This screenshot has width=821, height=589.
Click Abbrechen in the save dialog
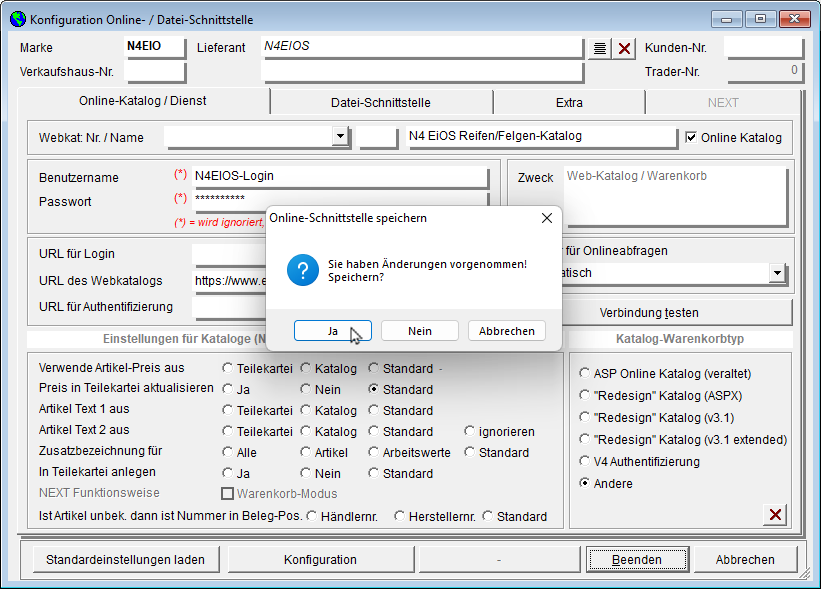(507, 331)
